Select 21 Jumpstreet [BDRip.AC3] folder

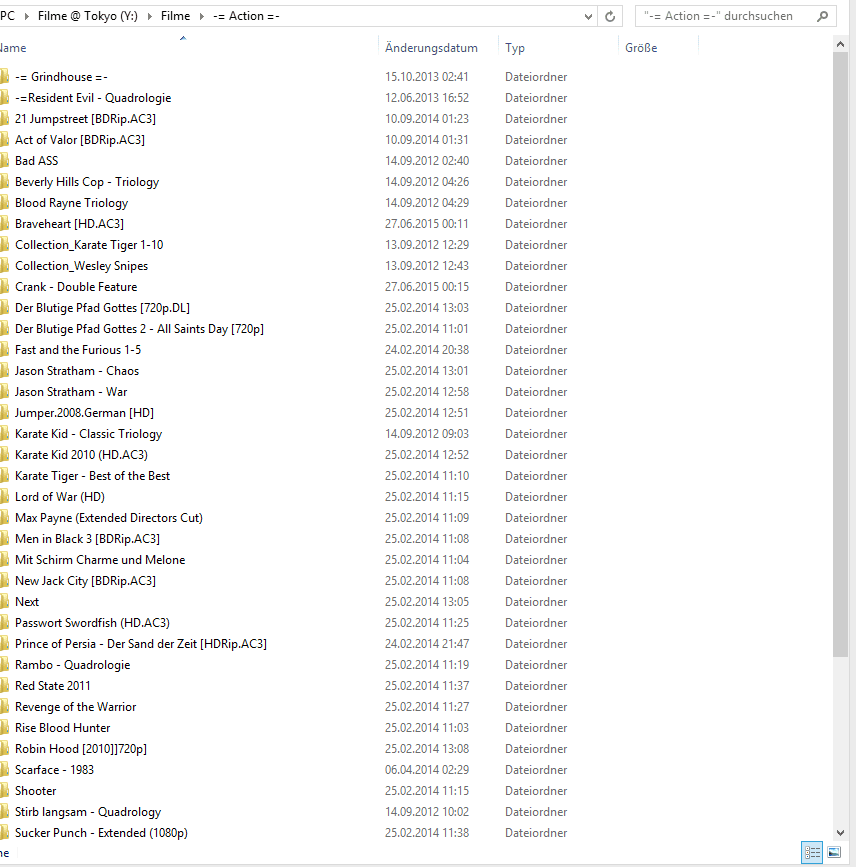pyautogui.click(x=85, y=119)
